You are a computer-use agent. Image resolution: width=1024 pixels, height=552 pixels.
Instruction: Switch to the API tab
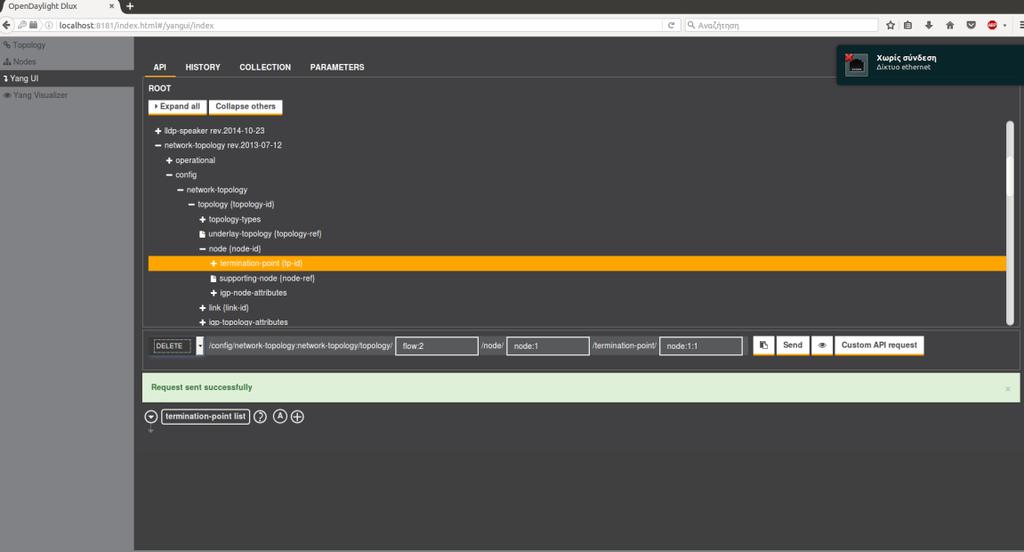159,67
